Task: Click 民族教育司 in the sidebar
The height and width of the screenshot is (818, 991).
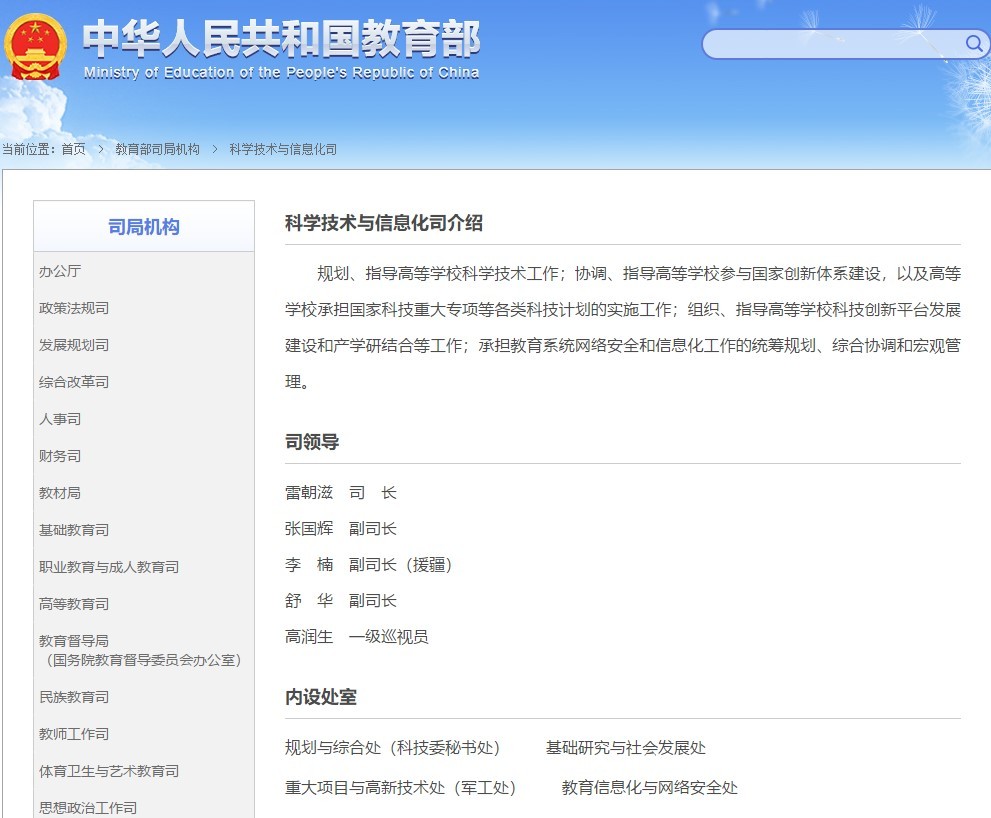Action: pyautogui.click(x=74, y=697)
